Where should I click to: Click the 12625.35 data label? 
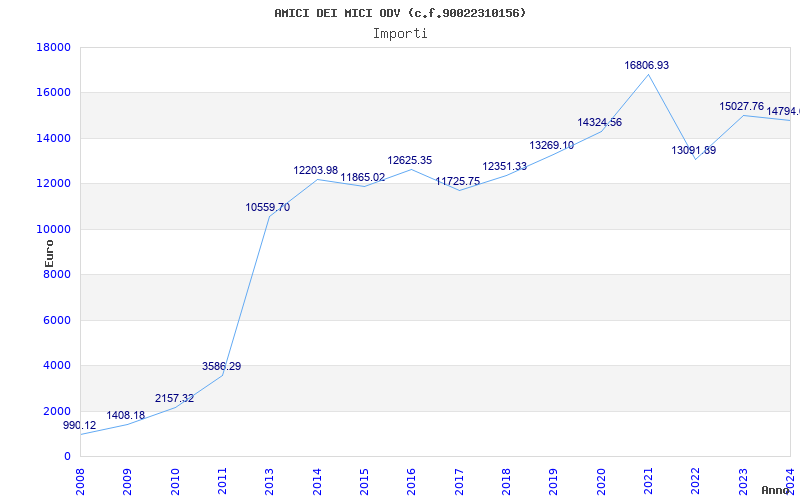[x=410, y=160]
